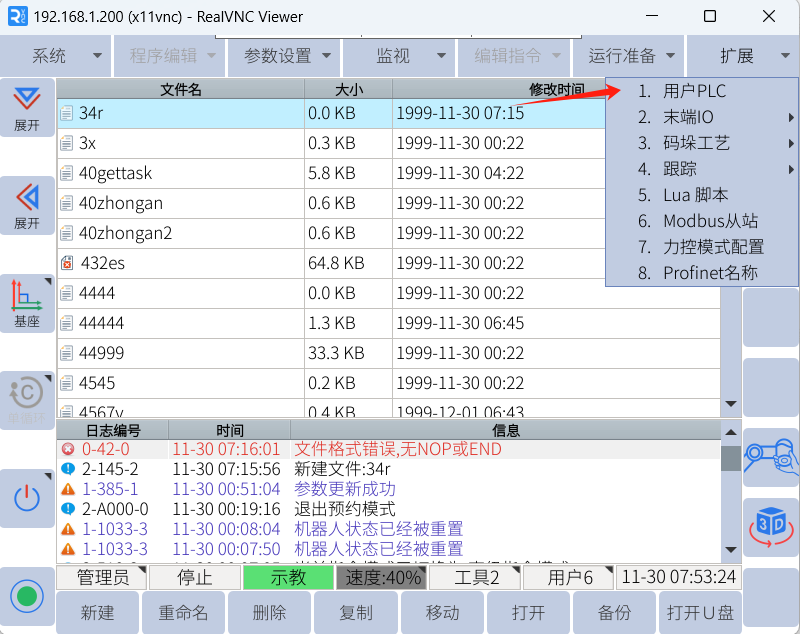Image resolution: width=800 pixels, height=634 pixels.
Task: Click the blue power icon in sidebar
Action: pyautogui.click(x=27, y=498)
